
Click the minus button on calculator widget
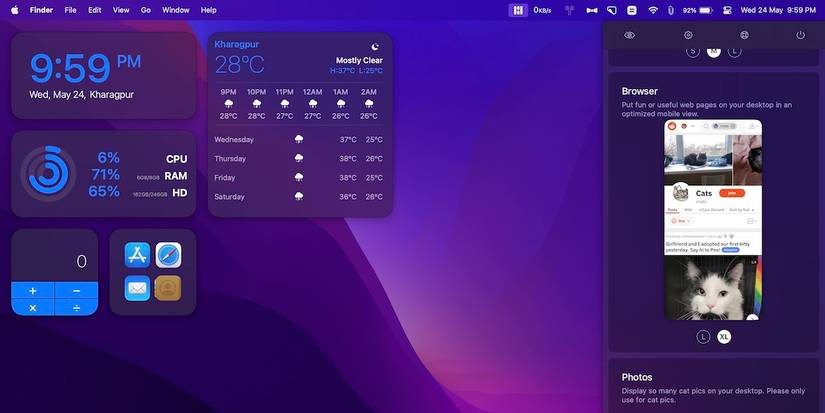(x=76, y=290)
